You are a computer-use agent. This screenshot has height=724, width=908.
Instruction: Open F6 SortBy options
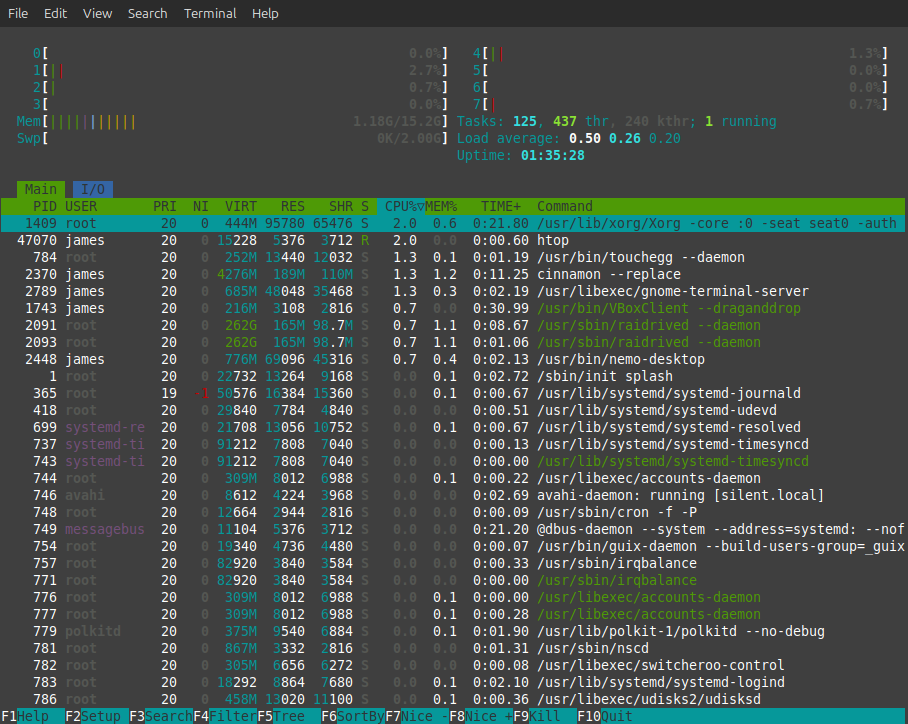pos(352,716)
